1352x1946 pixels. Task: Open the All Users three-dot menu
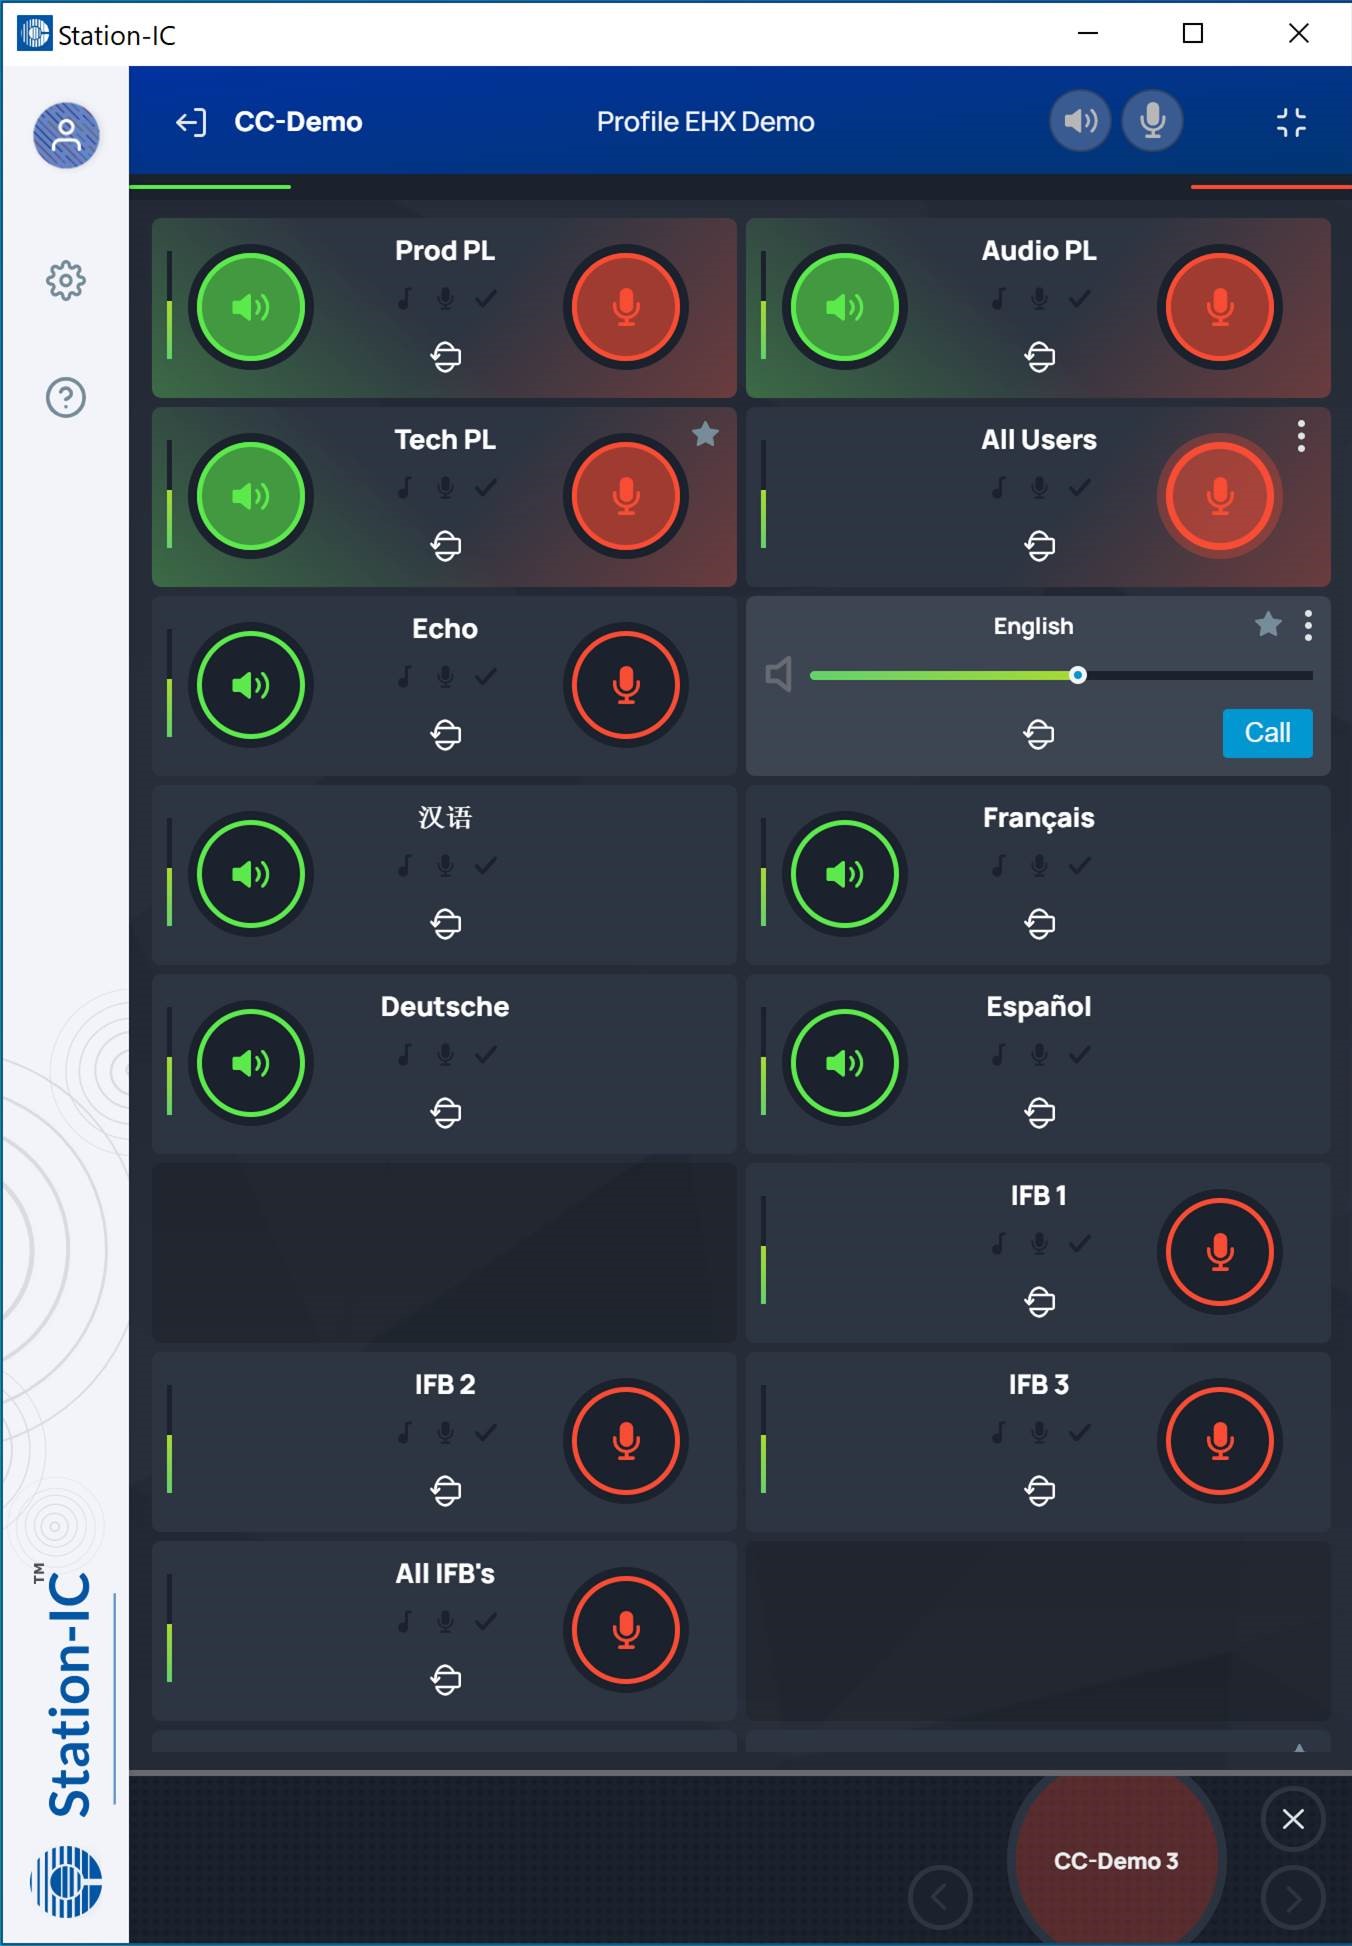click(x=1301, y=436)
